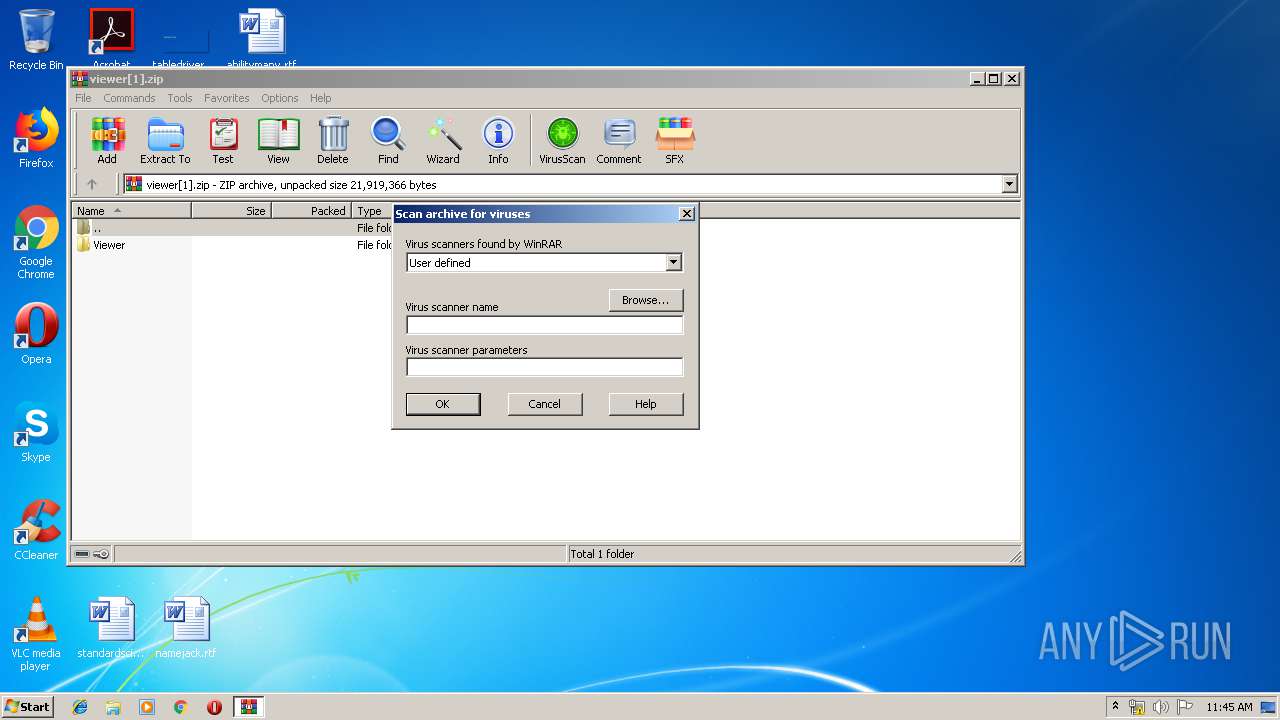Click the Delete trash toolbar icon
The image size is (1280, 720).
pos(333,140)
